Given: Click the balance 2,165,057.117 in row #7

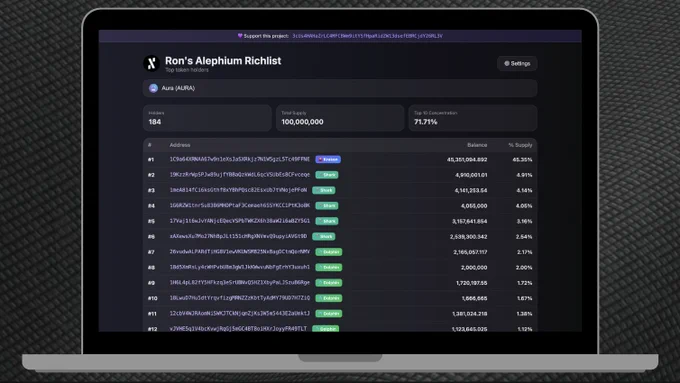Looking at the screenshot, I should click(x=471, y=252).
